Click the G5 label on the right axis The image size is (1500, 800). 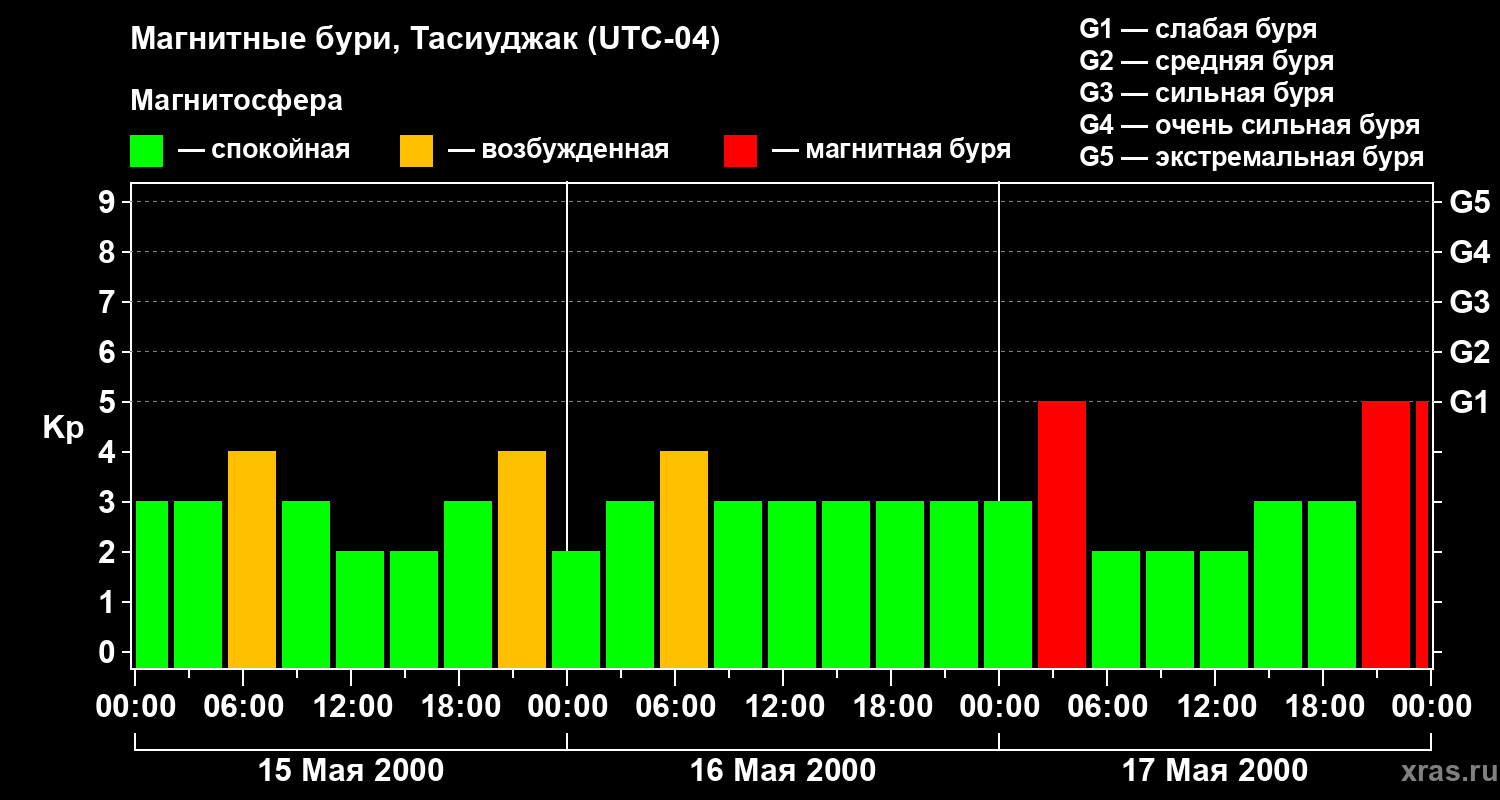1469,202
